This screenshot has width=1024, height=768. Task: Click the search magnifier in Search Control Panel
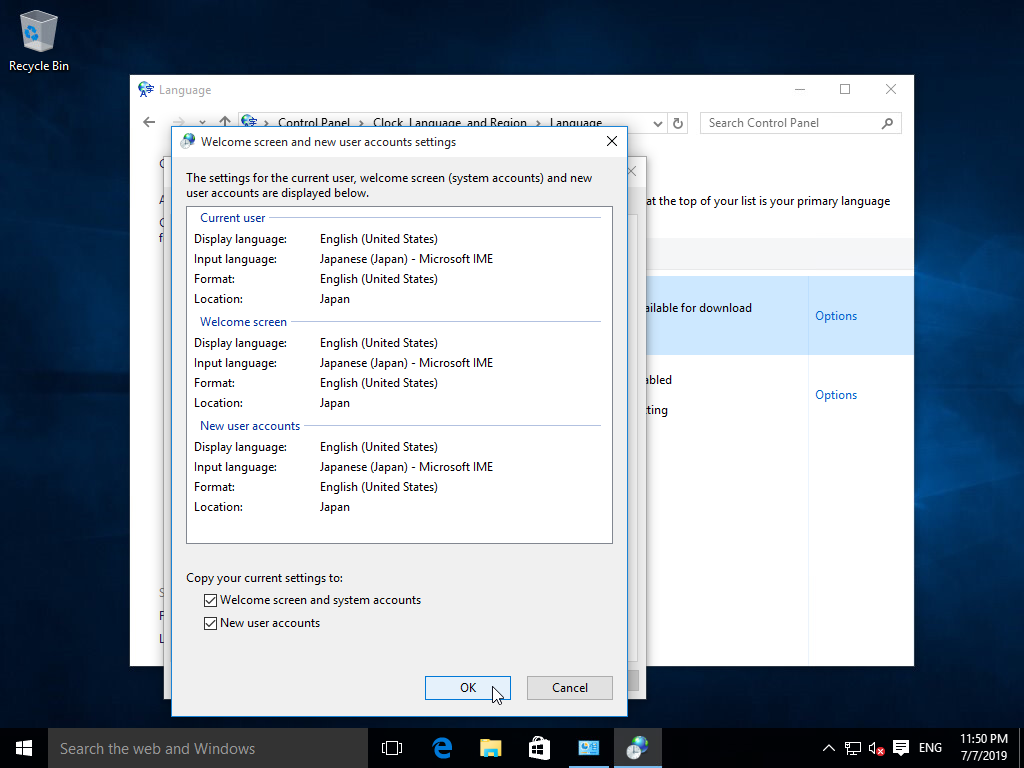click(x=886, y=122)
